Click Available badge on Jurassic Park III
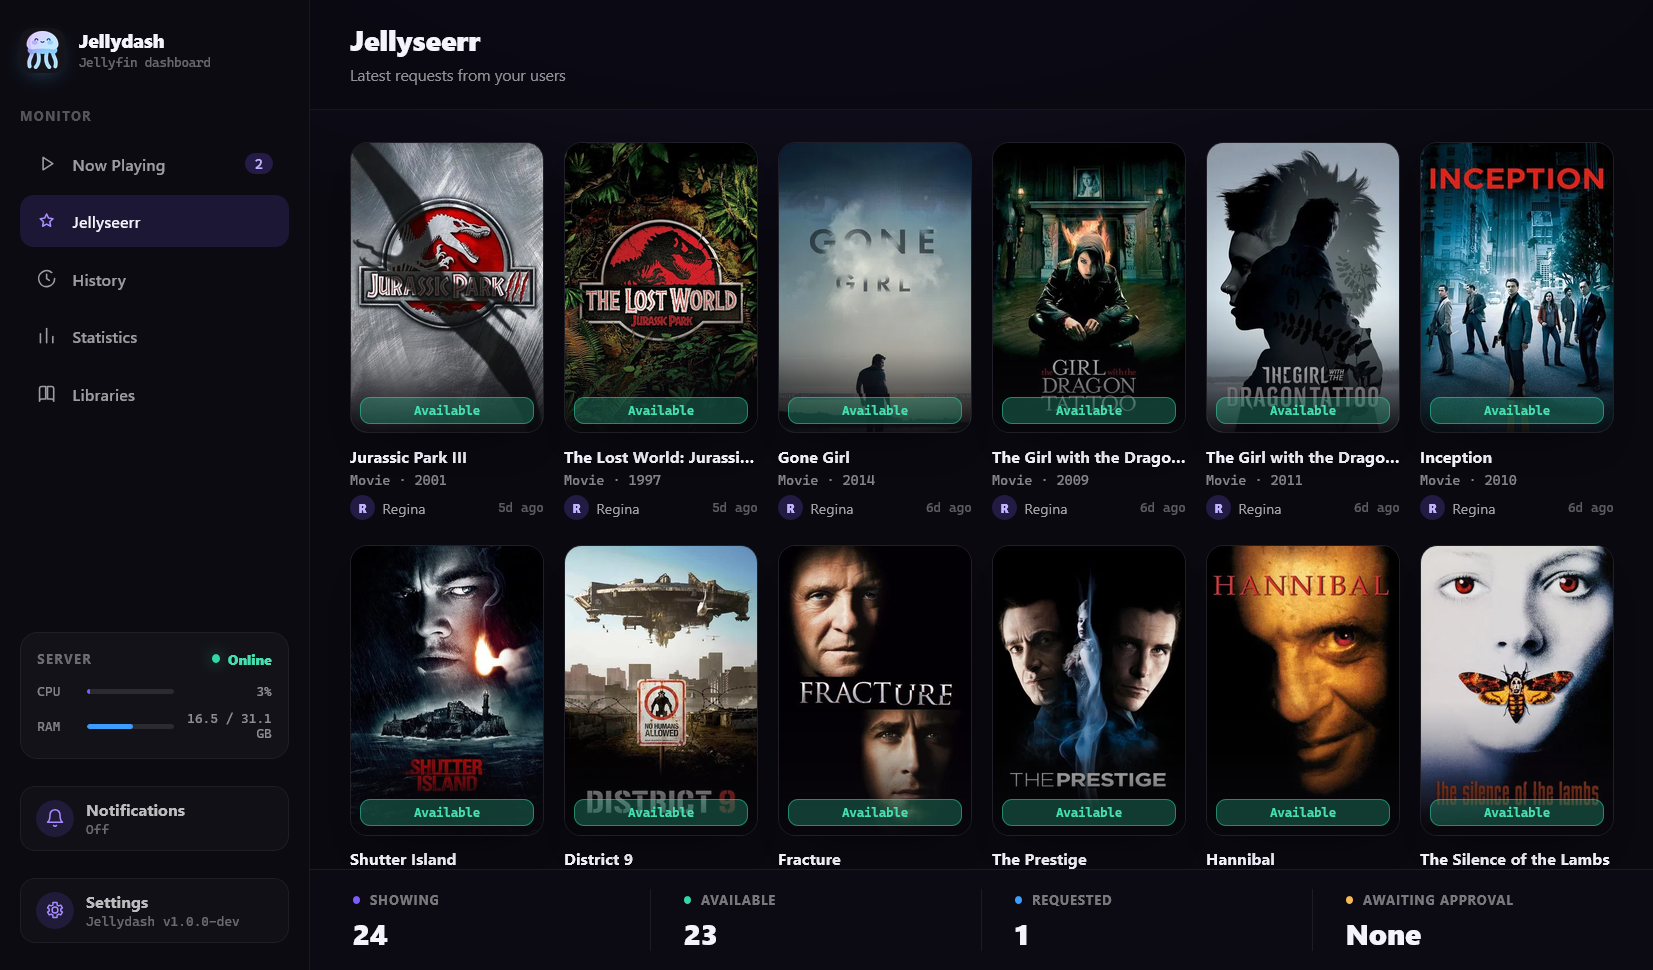Viewport: 1653px width, 970px height. (x=447, y=410)
